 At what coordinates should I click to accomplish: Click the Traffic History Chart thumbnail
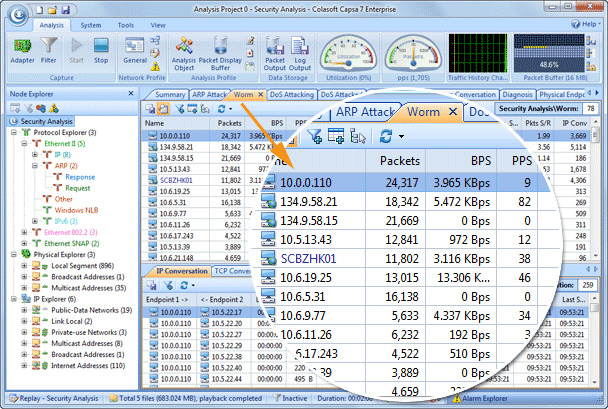pyautogui.click(x=478, y=53)
